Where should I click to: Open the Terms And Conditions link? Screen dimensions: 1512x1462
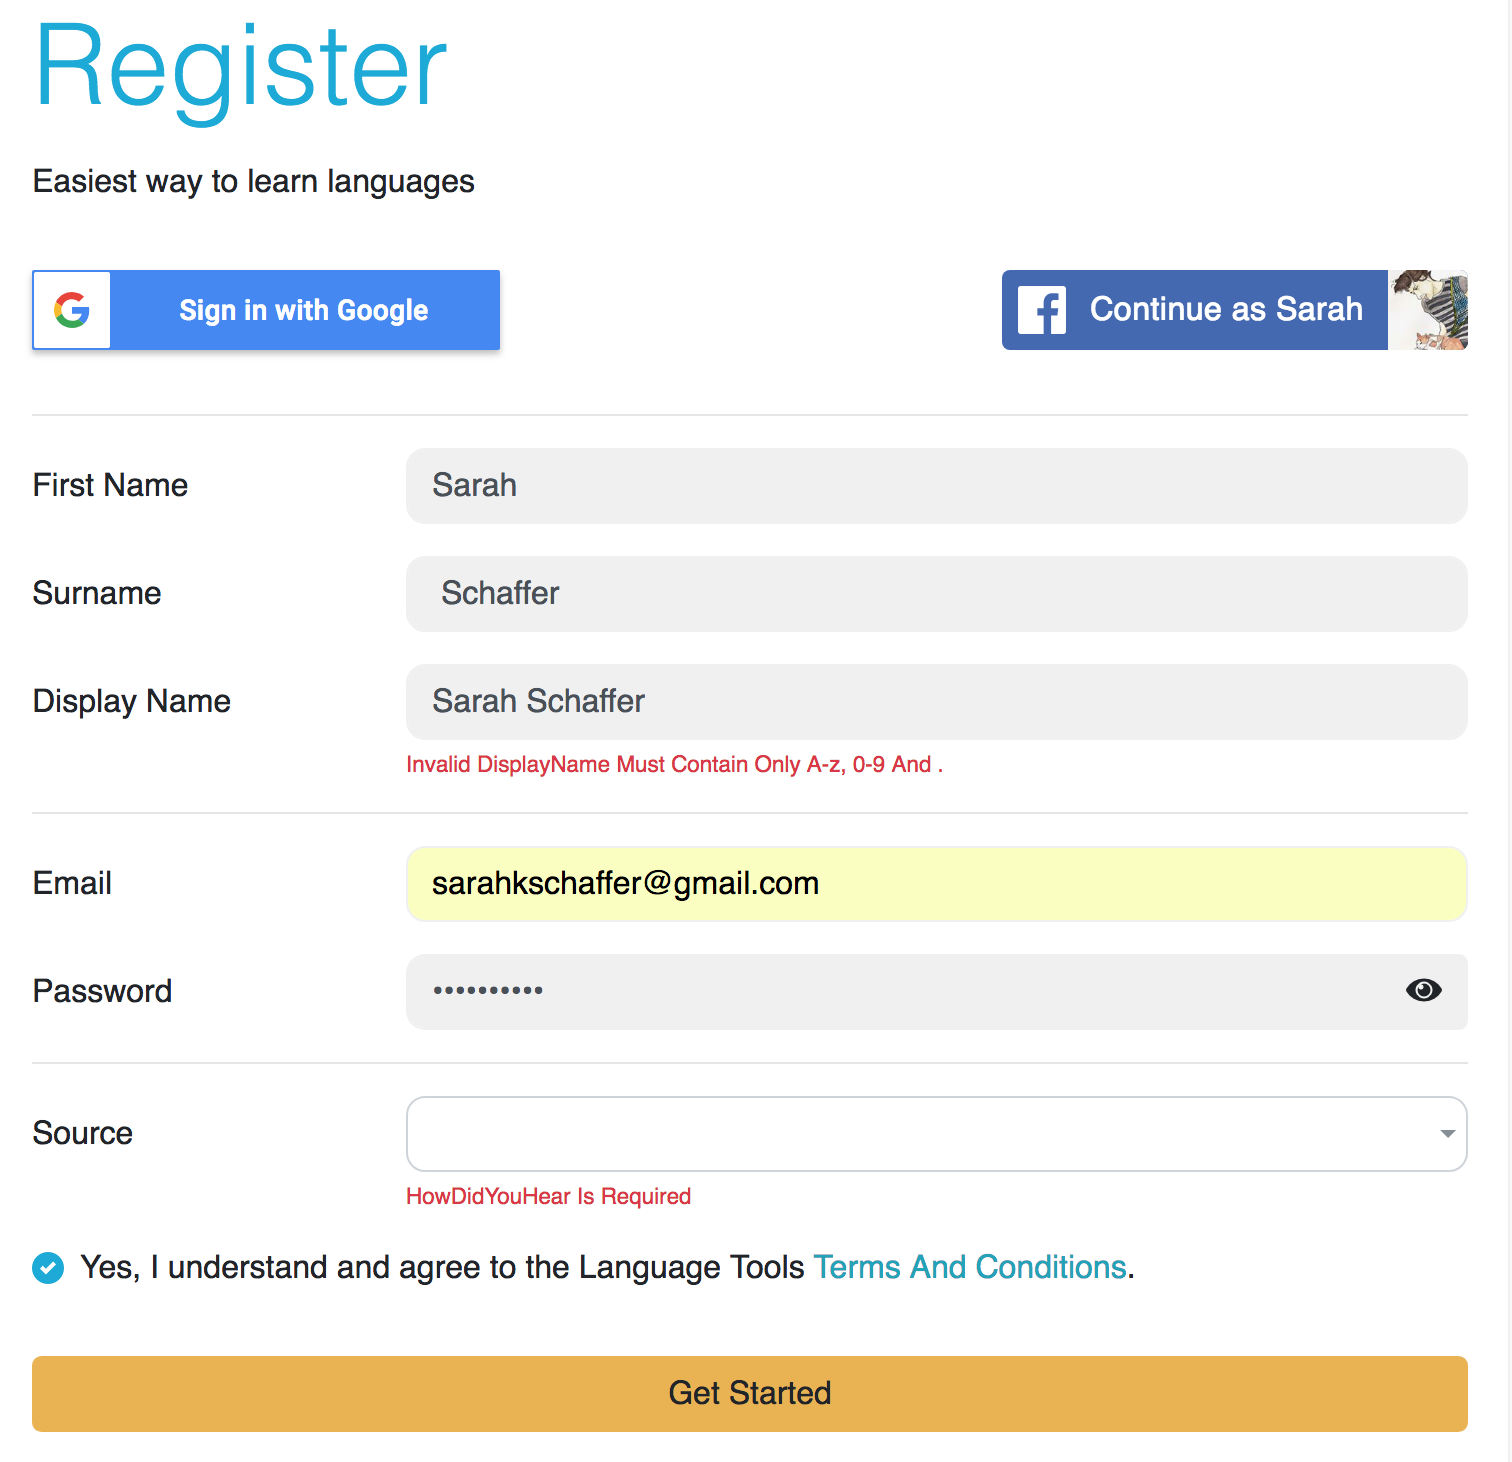(970, 1267)
